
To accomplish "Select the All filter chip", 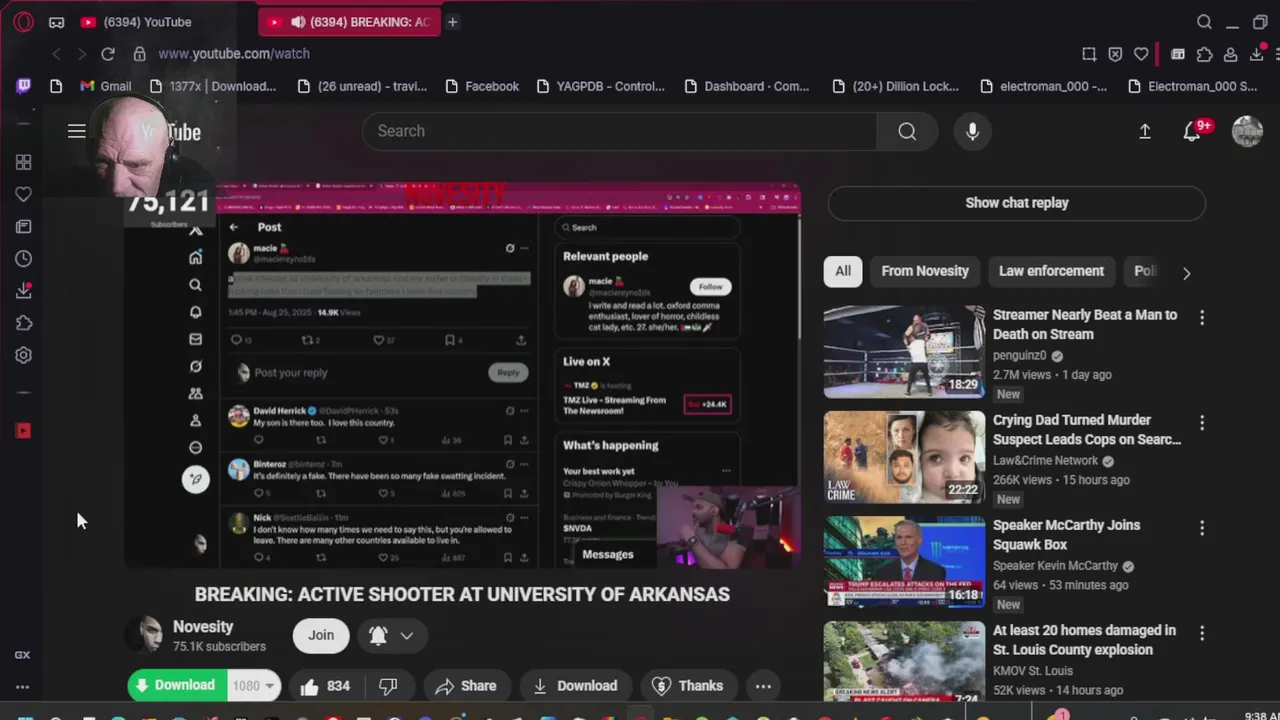I will 843,271.
